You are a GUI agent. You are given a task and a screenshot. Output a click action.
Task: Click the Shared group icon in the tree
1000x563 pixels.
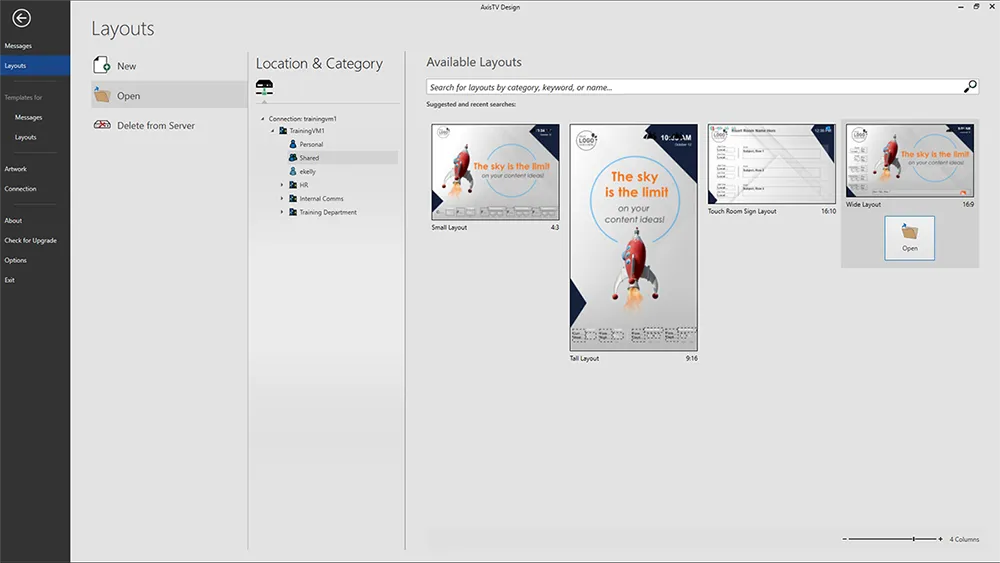coord(293,157)
